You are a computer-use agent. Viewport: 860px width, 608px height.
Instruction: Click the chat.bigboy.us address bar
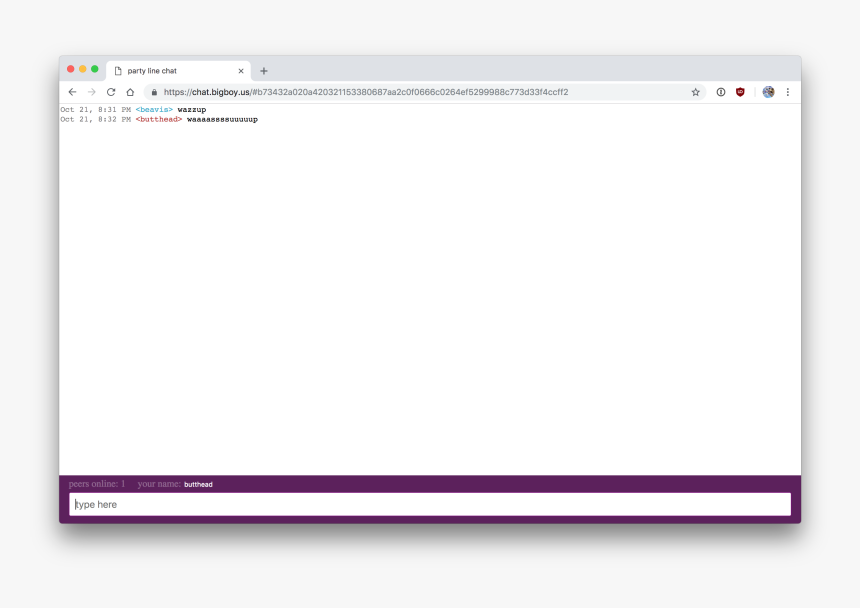click(x=400, y=92)
